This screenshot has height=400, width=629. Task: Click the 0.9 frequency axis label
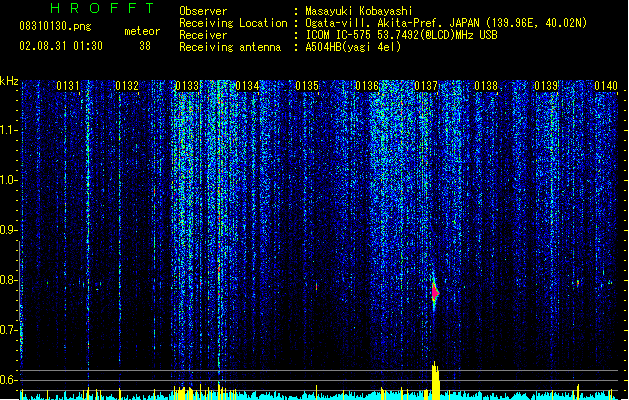click(x=8, y=230)
